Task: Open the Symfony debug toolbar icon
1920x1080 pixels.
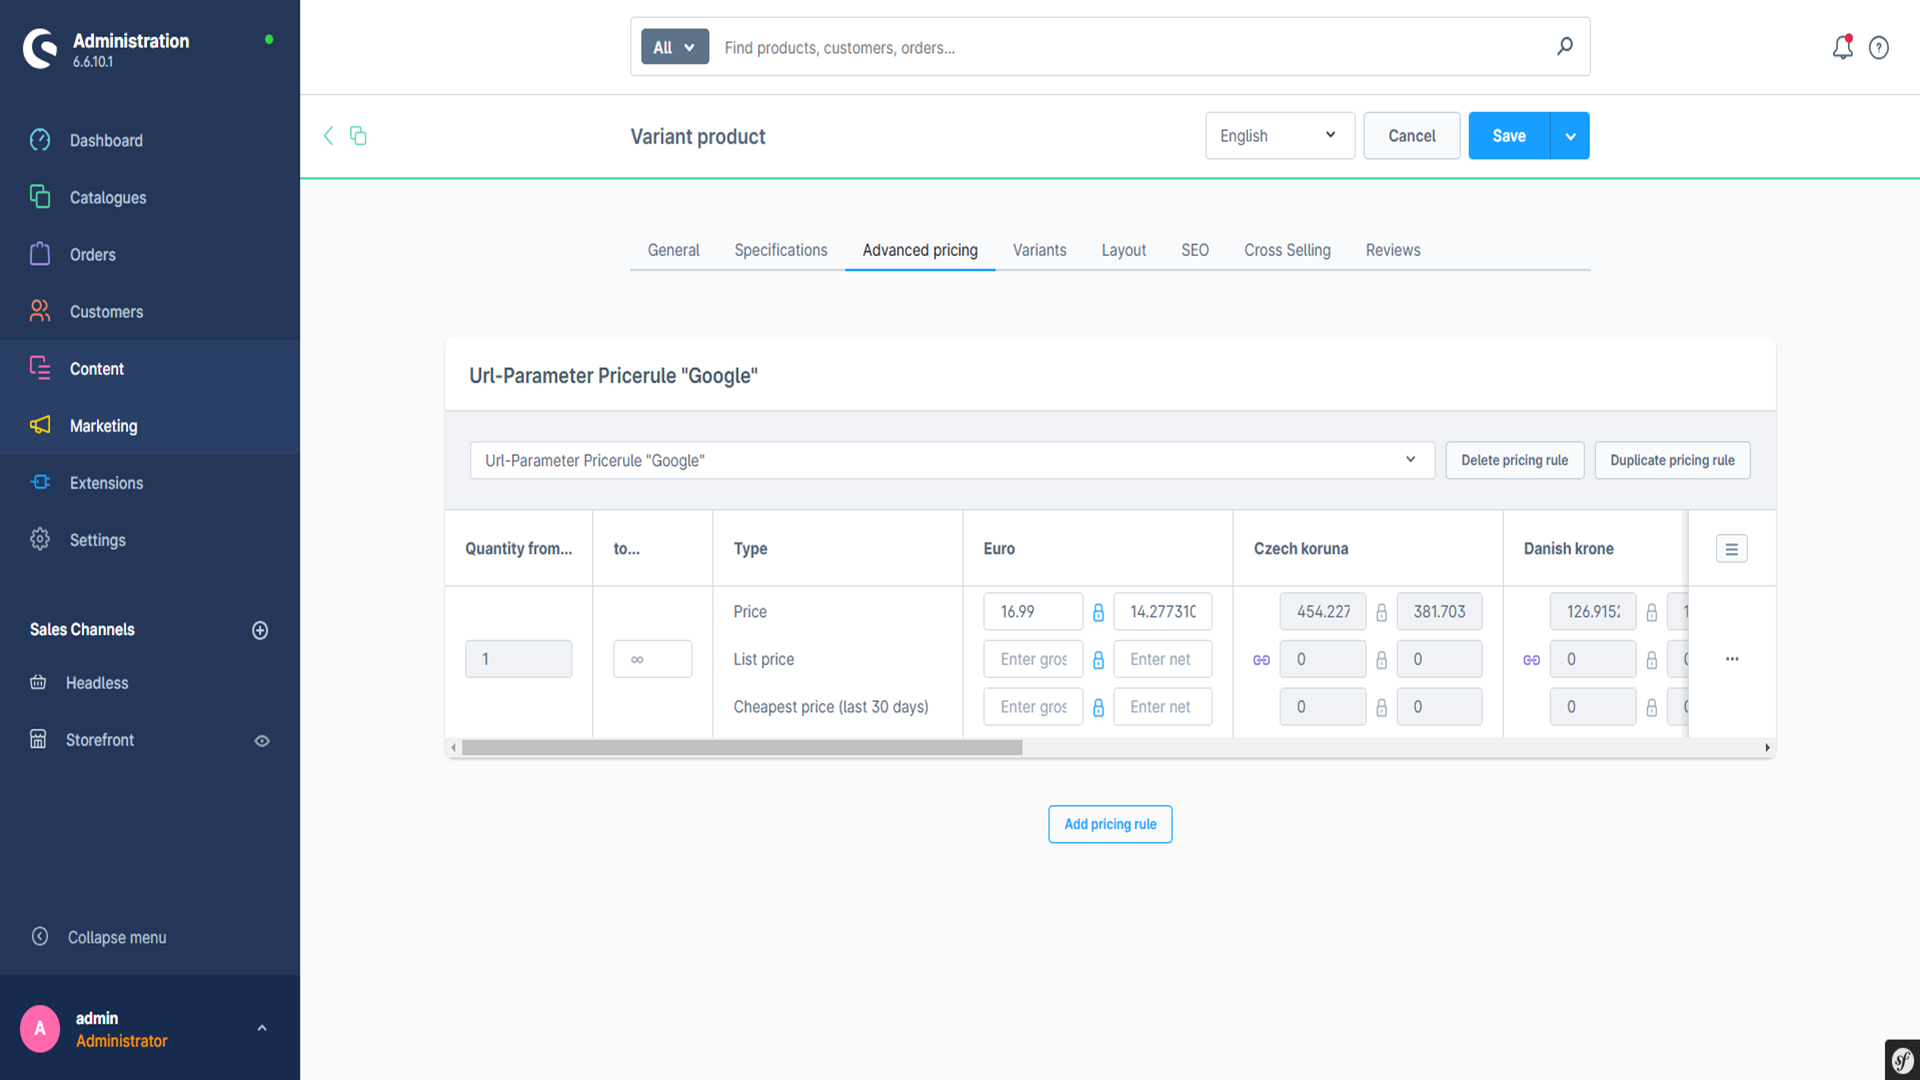Action: [x=1902, y=1060]
